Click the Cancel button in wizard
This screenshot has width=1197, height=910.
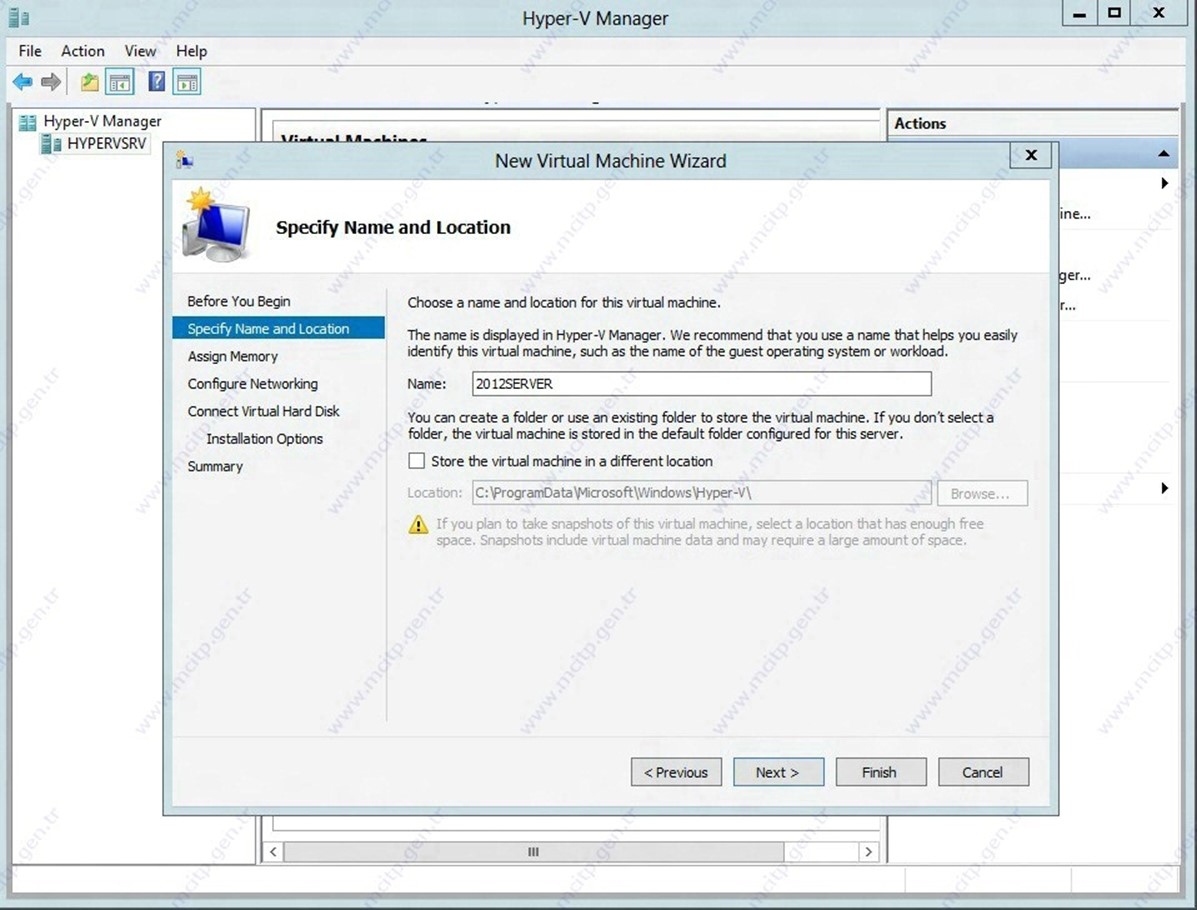click(983, 772)
